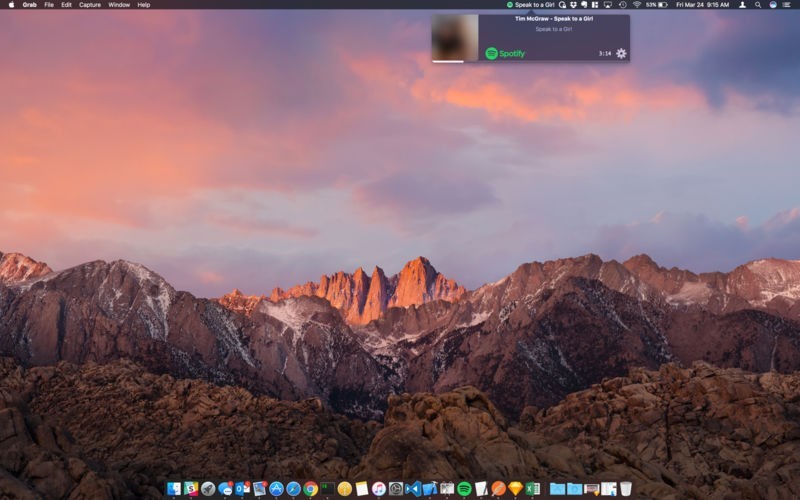Viewport: 800px width, 500px height.
Task: Launch iTunes from the Dock
Action: pos(379,489)
